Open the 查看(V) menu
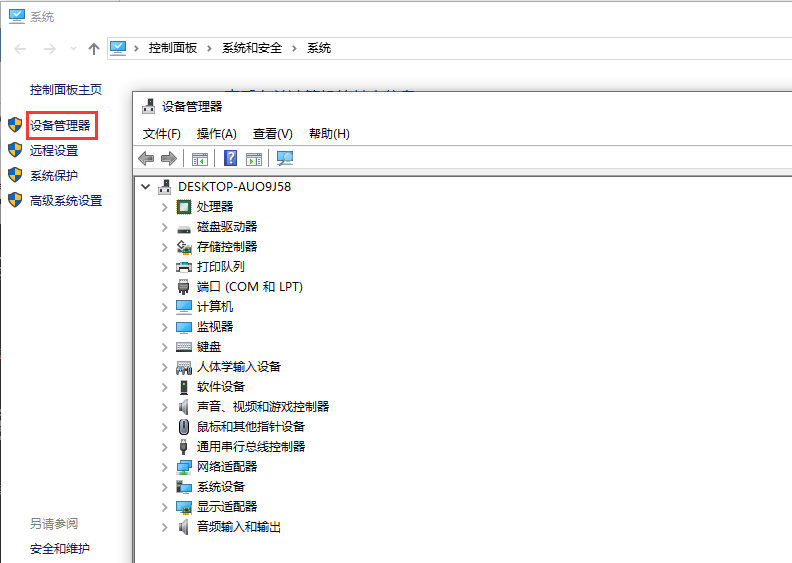The image size is (792, 563). (273, 134)
